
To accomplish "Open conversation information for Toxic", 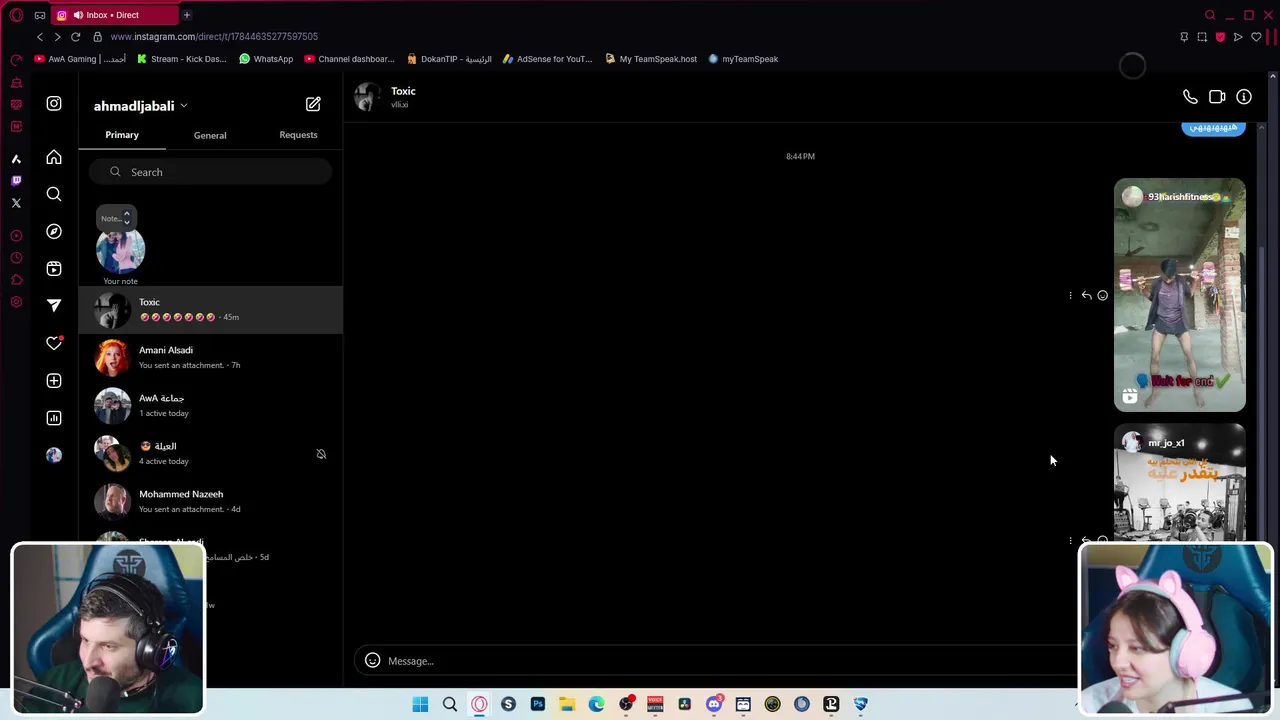I will (x=1244, y=97).
